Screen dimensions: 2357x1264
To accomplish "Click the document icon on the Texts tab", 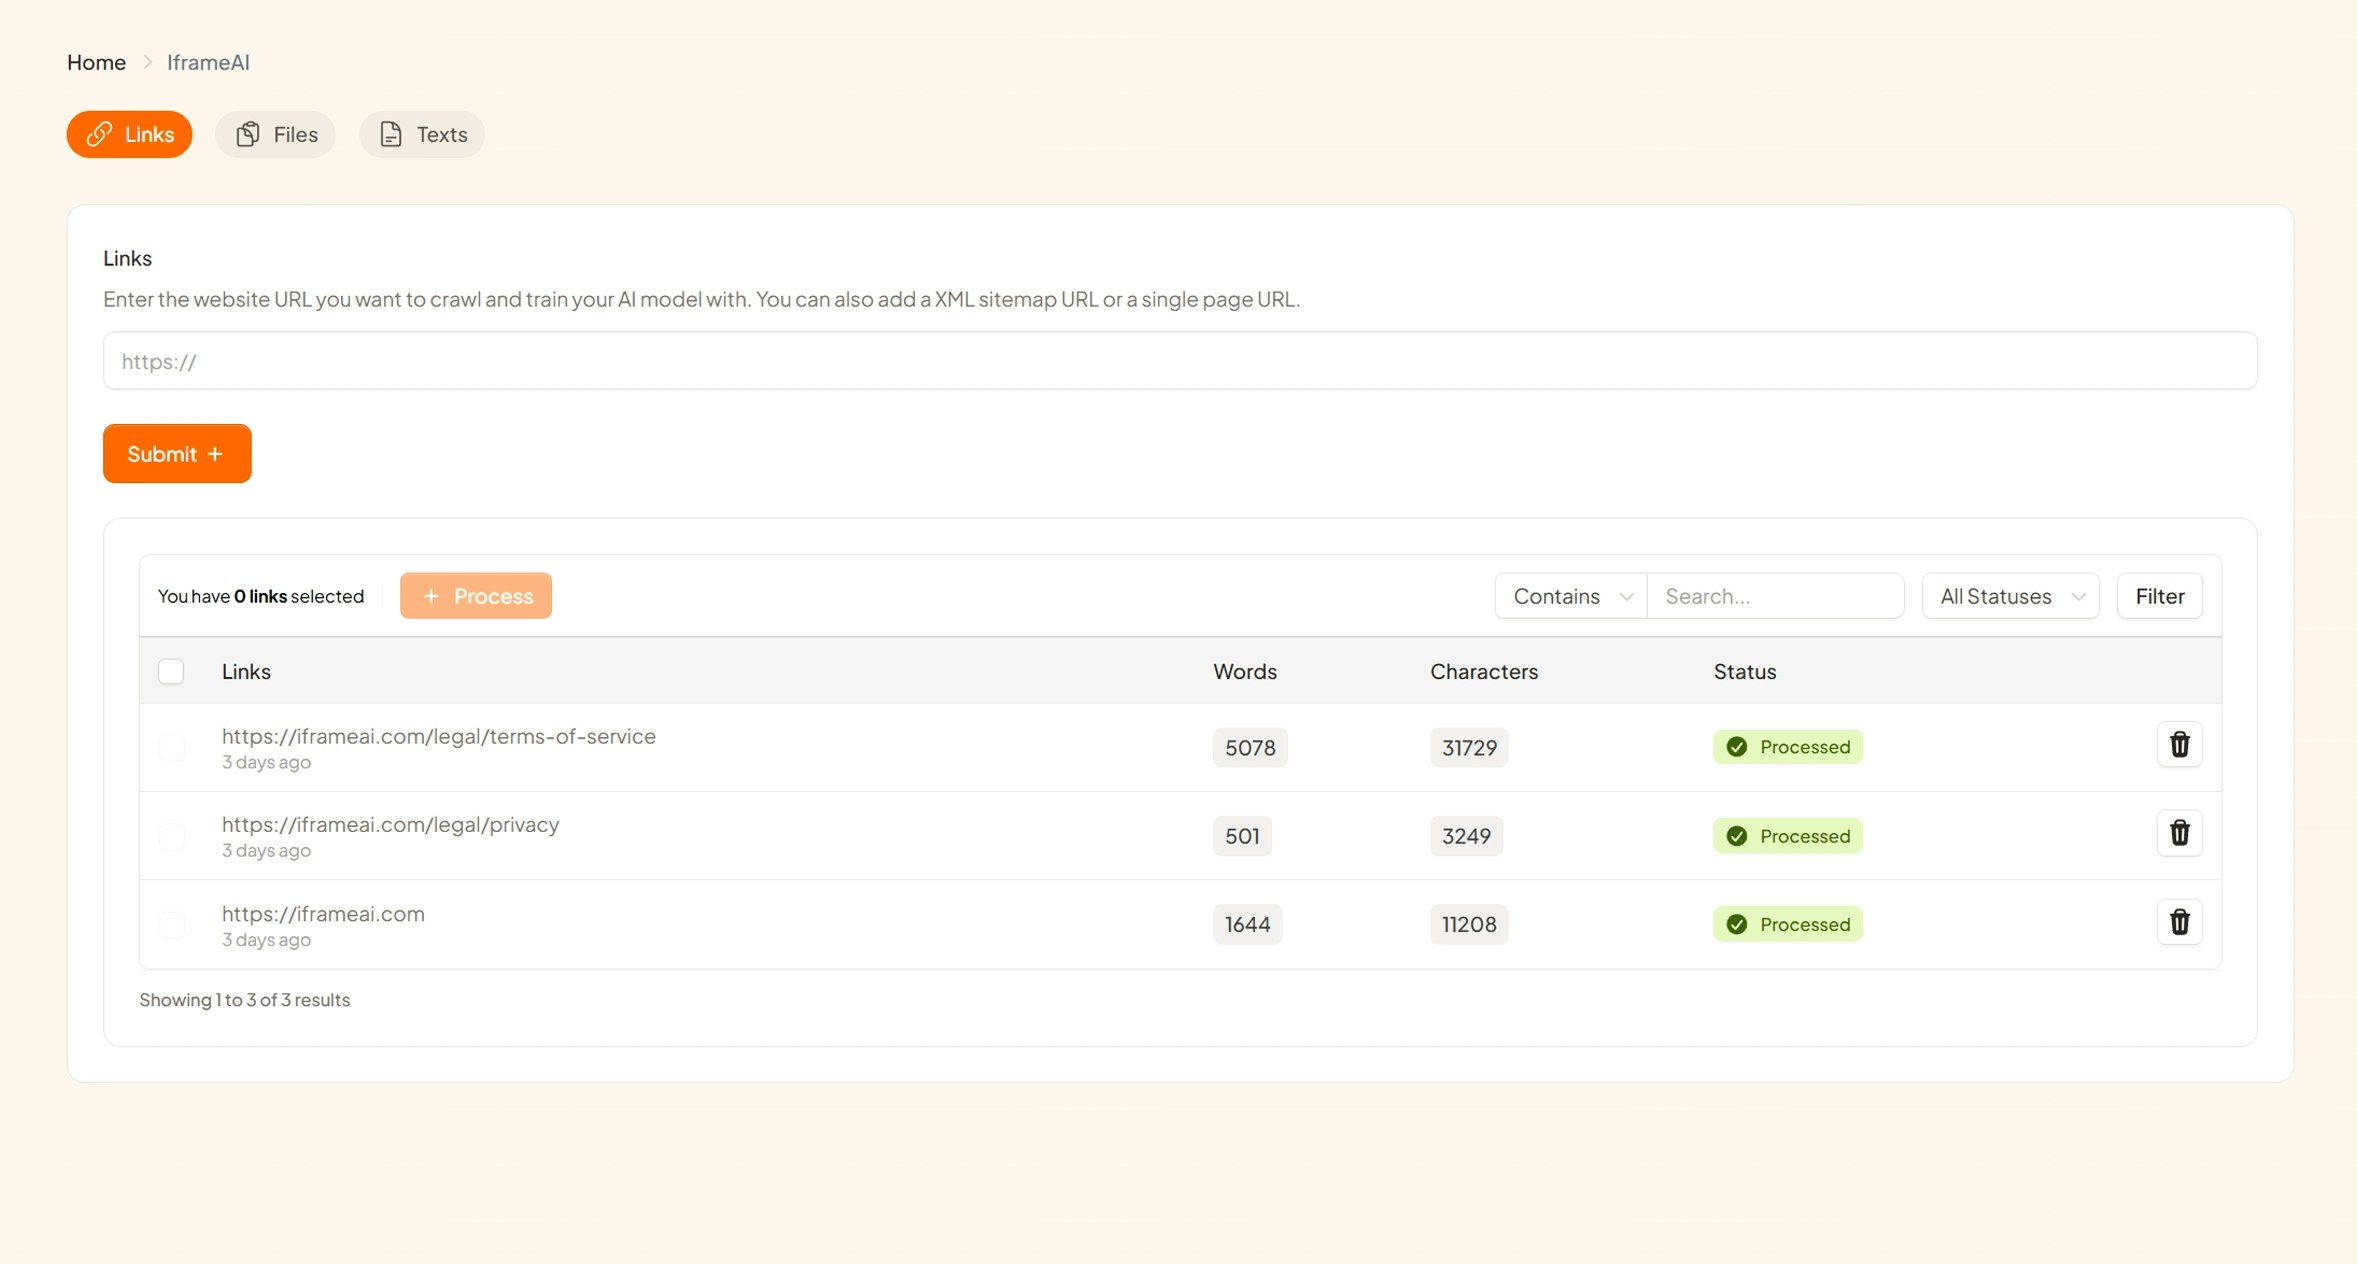I will 391,134.
